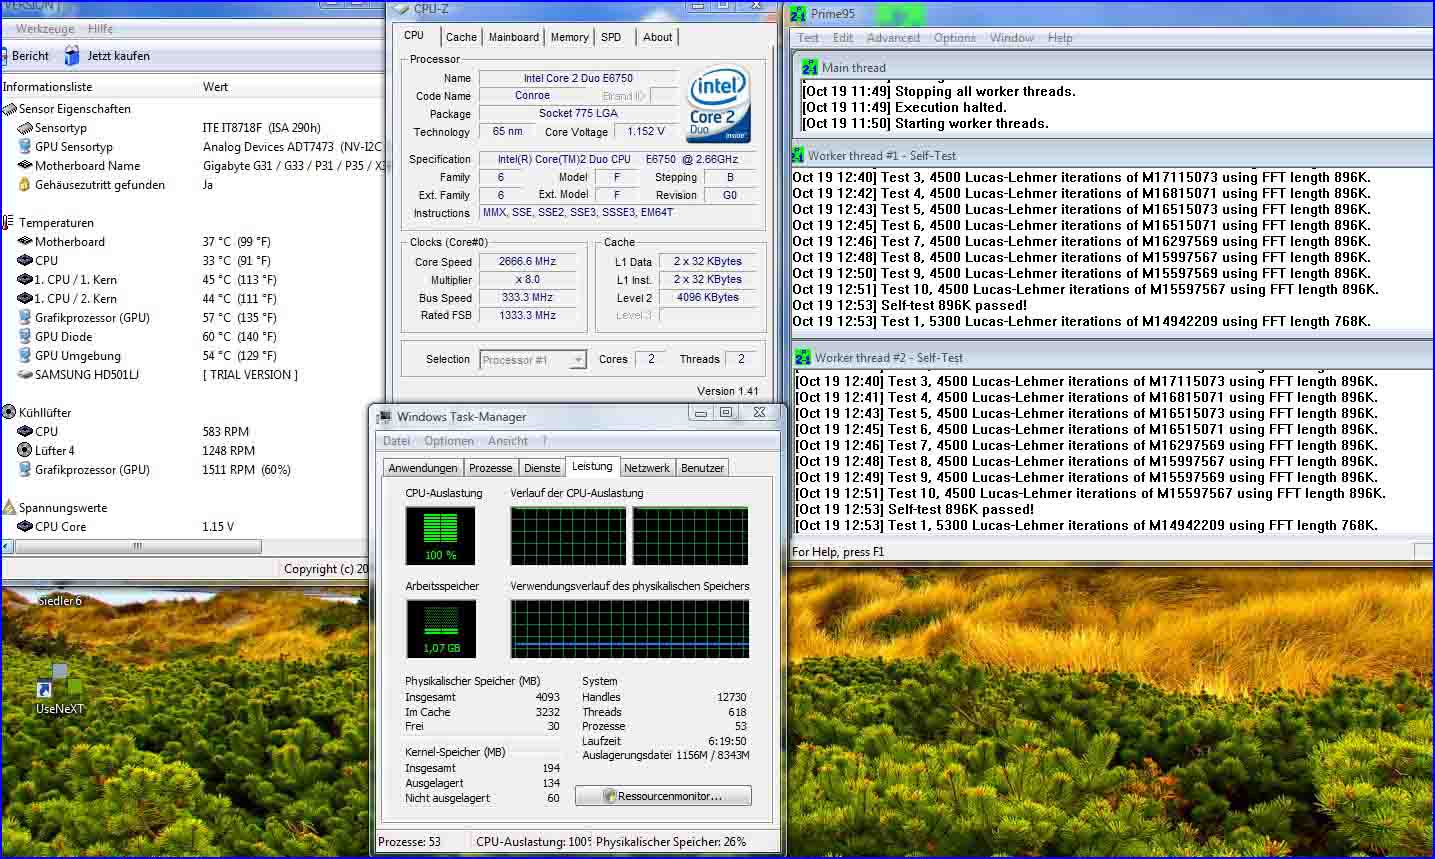Screen dimensions: 1435x859
Task: Open Netzwerk tab in Task-Manager
Action: pos(647,468)
